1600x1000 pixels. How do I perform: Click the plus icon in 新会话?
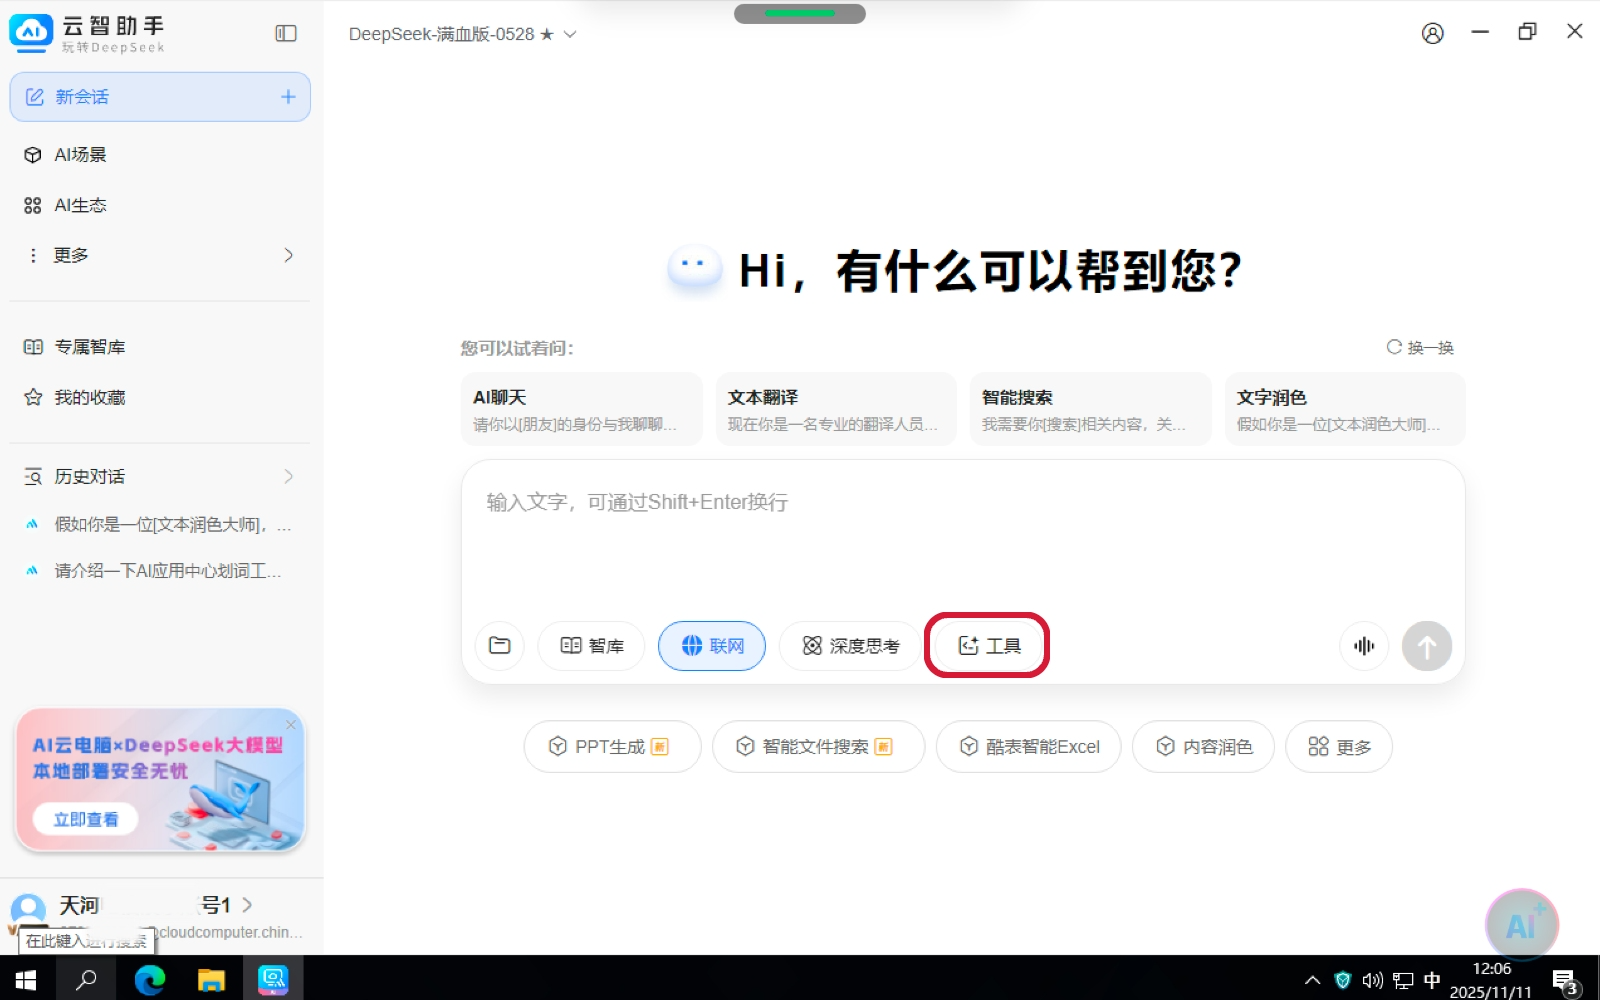pyautogui.click(x=288, y=97)
